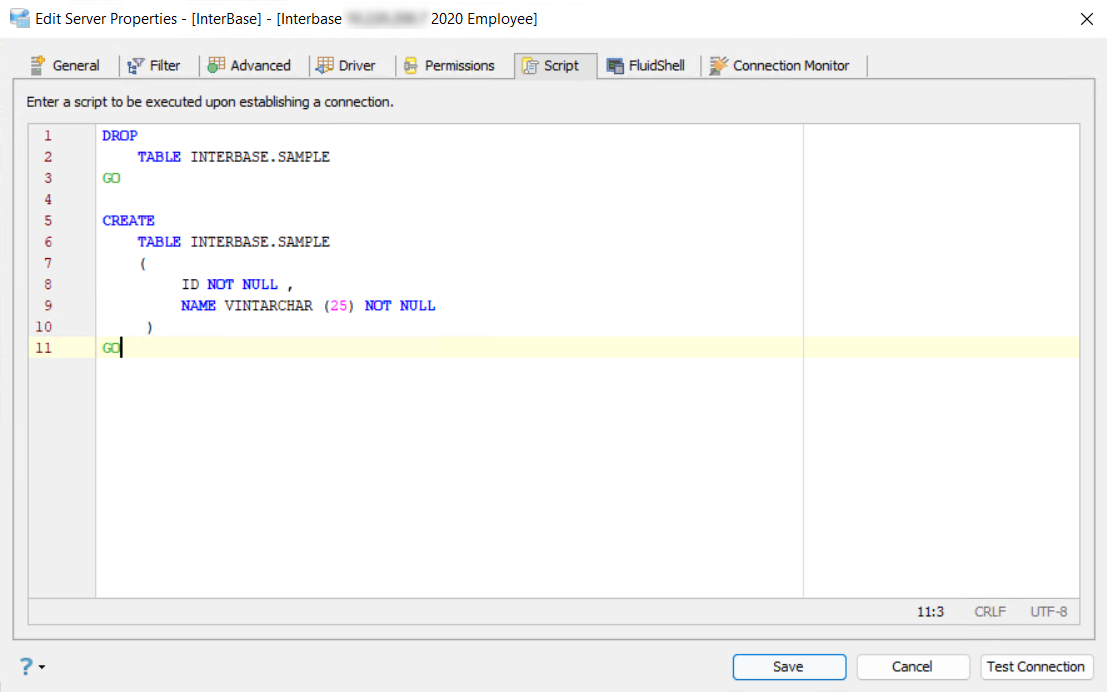1107x692 pixels.
Task: Go to the Advanced tab
Action: pos(249,66)
